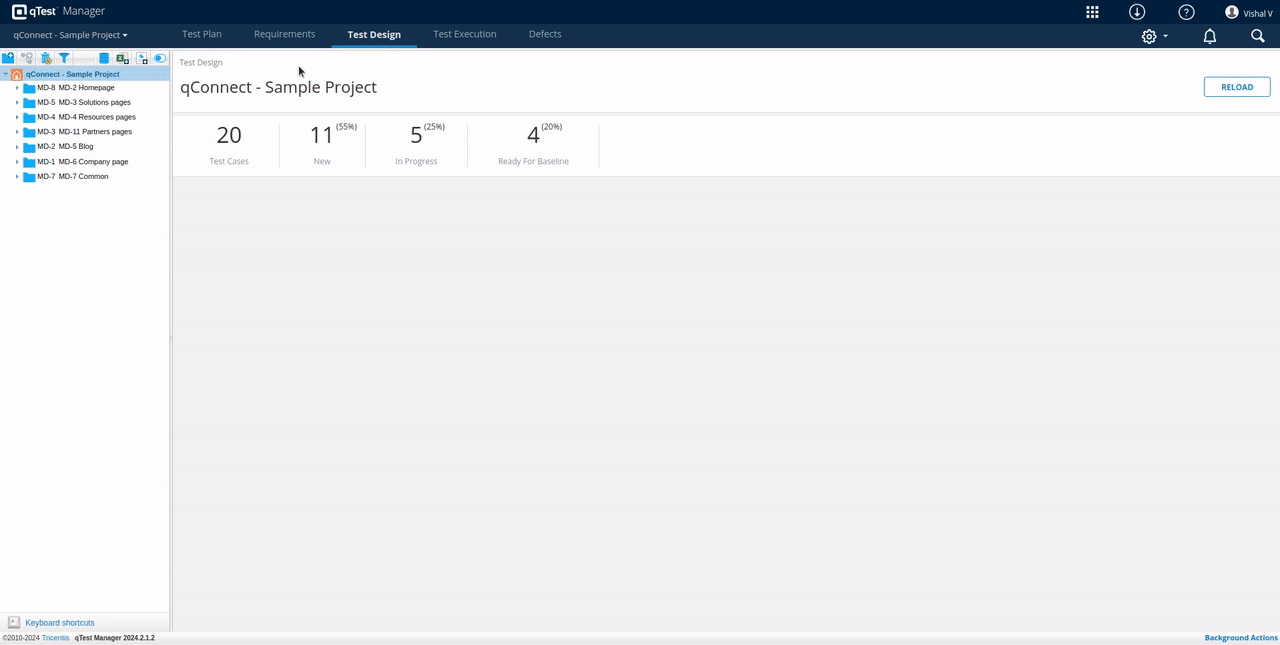Click the chart report toolbar icon

click(142, 58)
